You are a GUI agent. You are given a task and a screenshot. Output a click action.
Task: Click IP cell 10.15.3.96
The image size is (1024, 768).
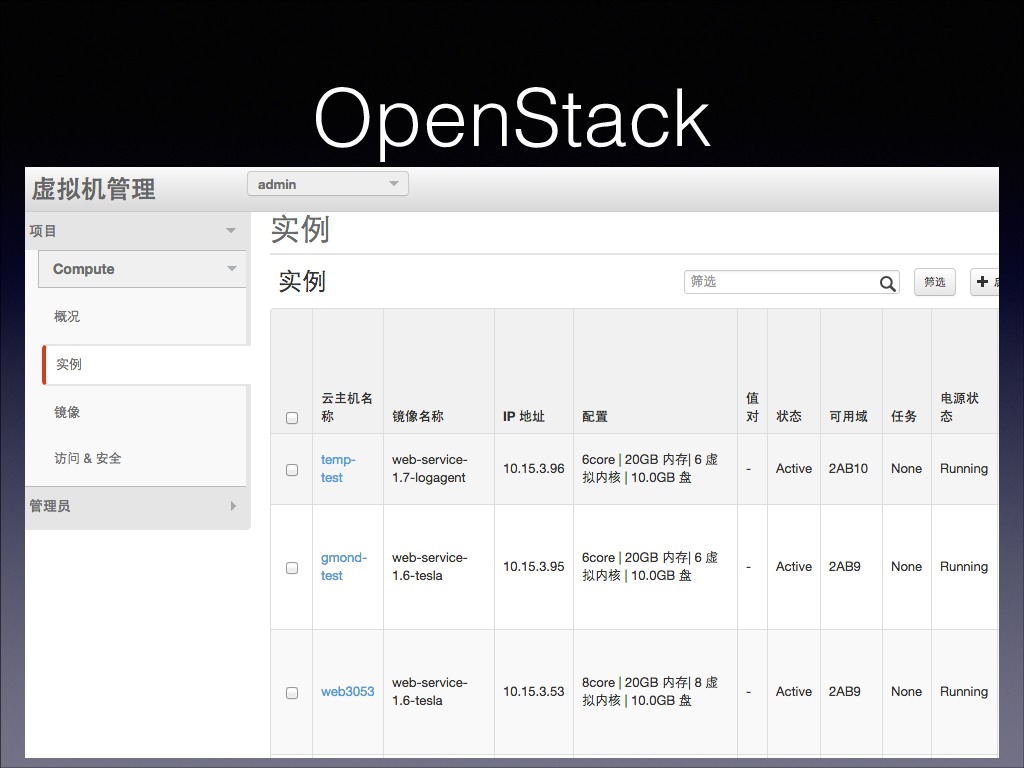(x=534, y=469)
